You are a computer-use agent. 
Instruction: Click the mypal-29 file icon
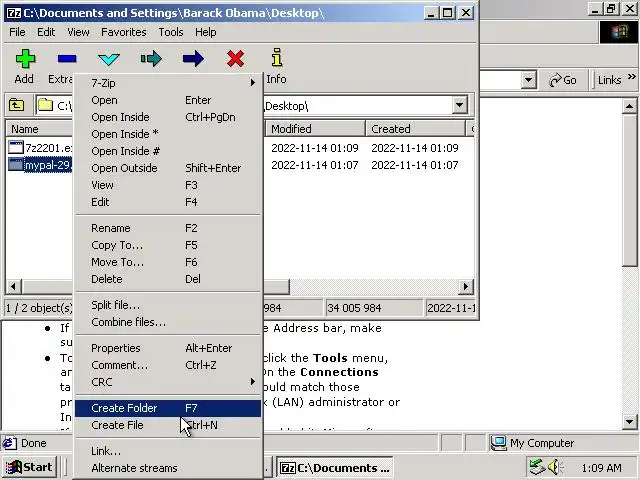coord(16,165)
